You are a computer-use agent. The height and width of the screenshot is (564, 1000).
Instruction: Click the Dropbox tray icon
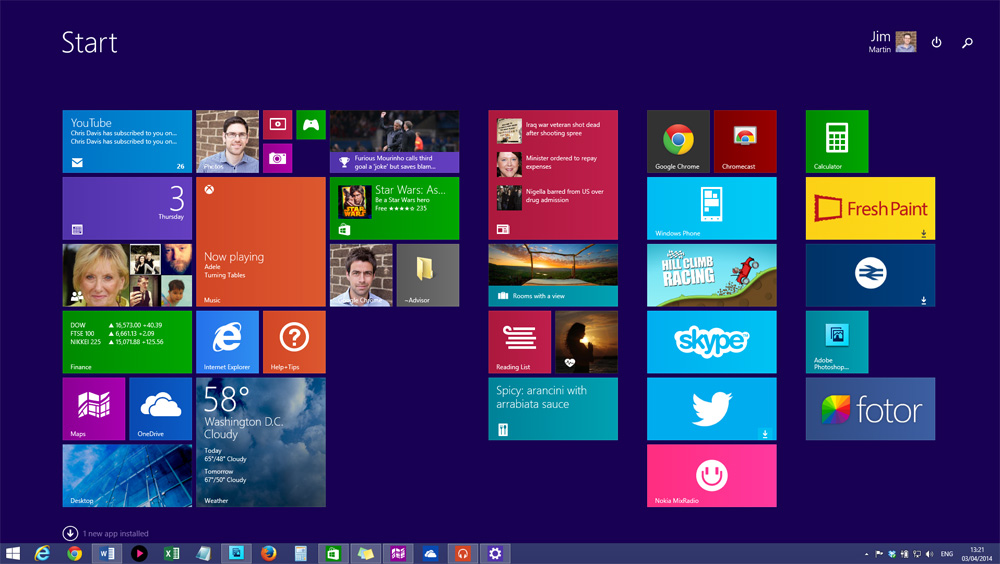pyautogui.click(x=892, y=554)
